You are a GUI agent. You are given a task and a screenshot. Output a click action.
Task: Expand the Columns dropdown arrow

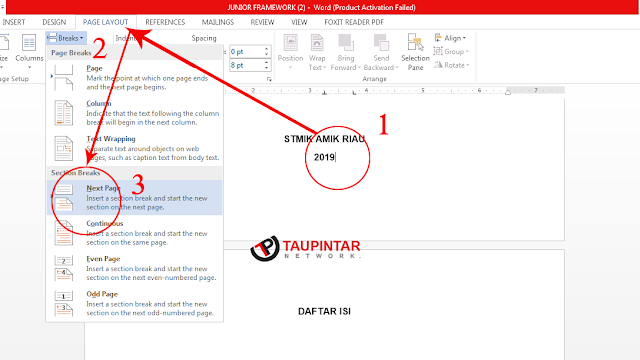coord(29,67)
